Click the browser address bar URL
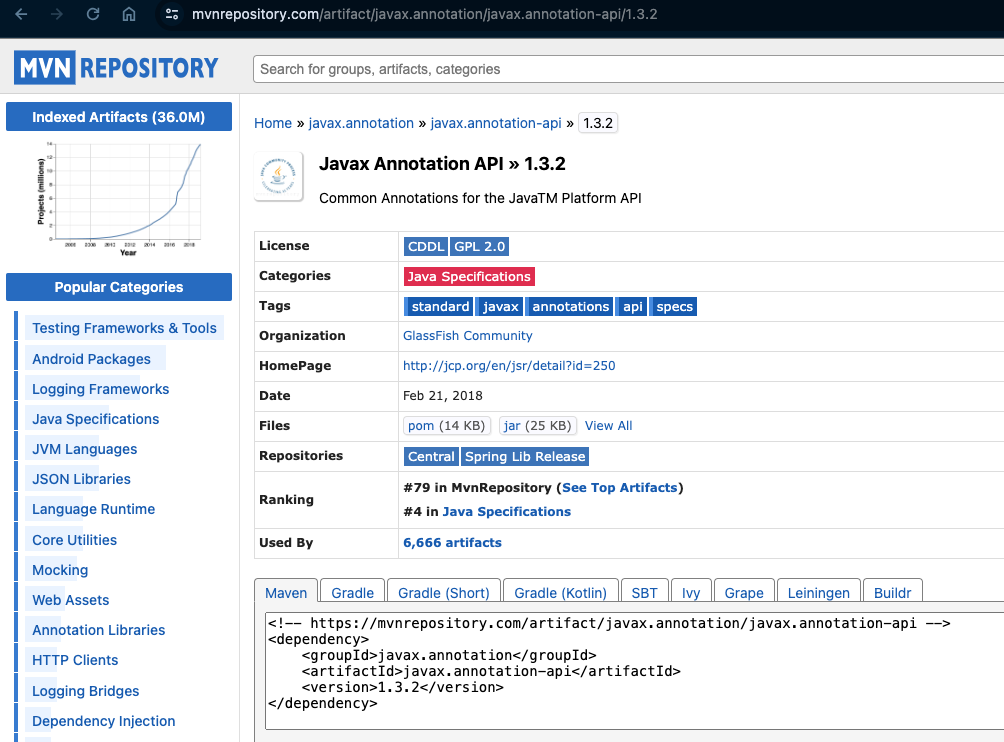 pos(425,14)
